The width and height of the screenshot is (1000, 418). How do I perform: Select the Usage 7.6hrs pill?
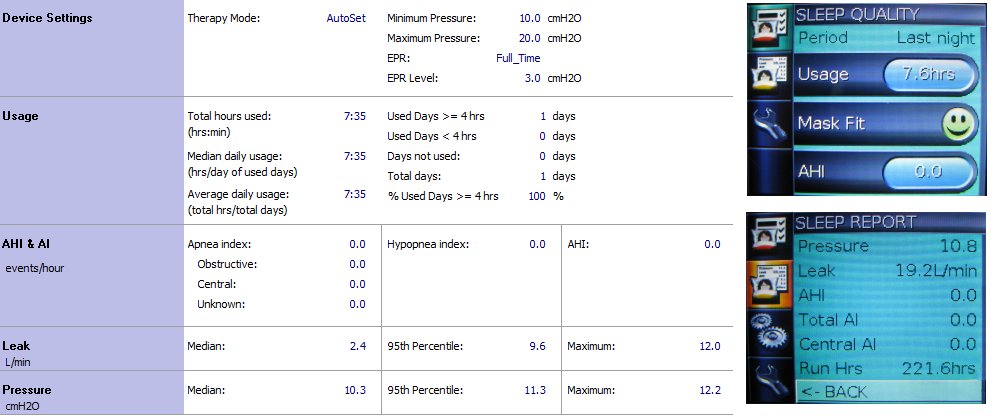pyautogui.click(x=930, y=75)
